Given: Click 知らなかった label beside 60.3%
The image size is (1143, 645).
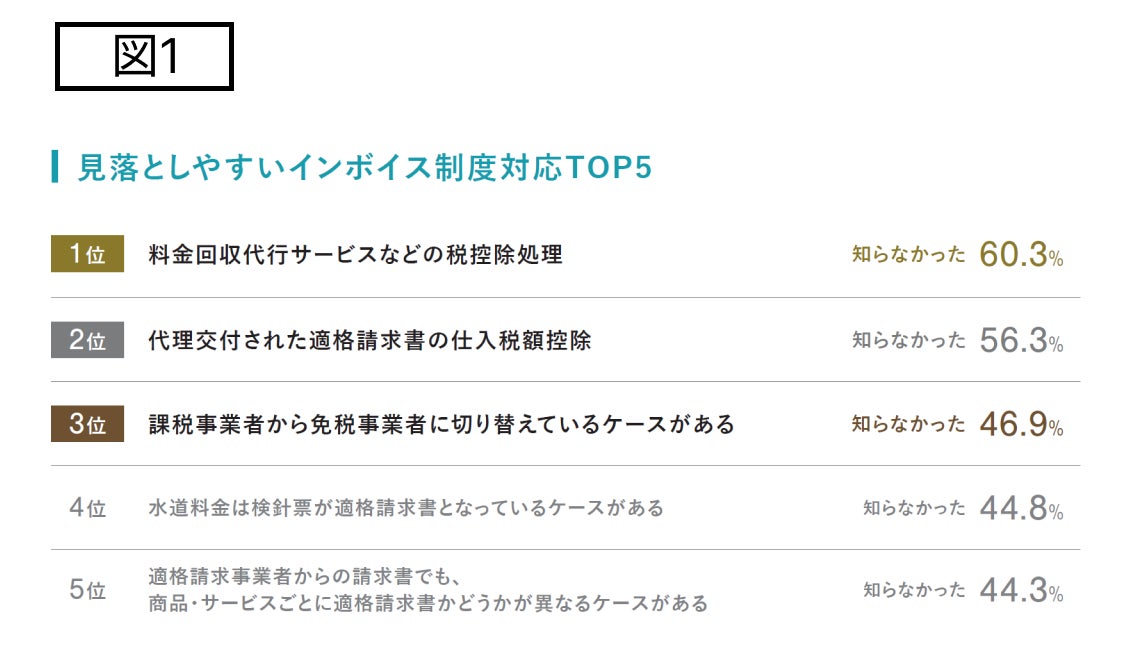Looking at the screenshot, I should coord(908,255).
